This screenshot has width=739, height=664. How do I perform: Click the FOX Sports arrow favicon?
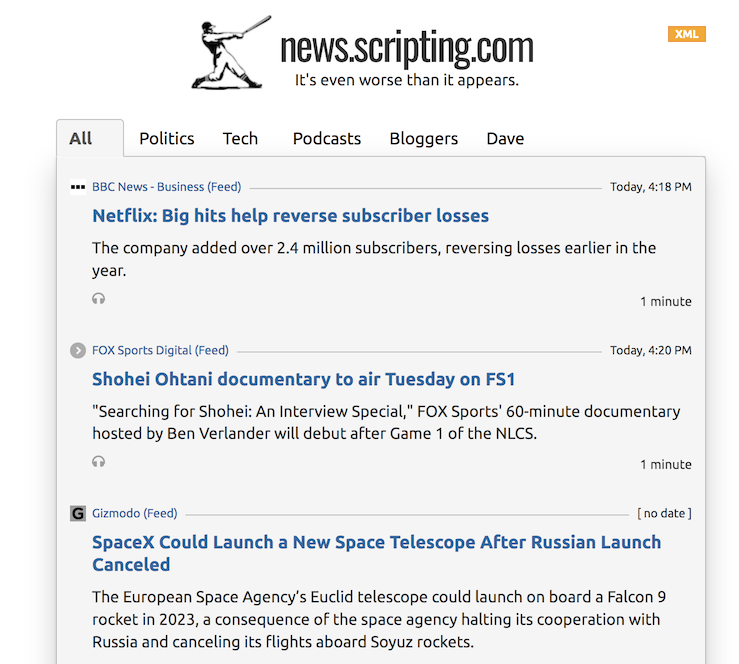click(x=78, y=351)
